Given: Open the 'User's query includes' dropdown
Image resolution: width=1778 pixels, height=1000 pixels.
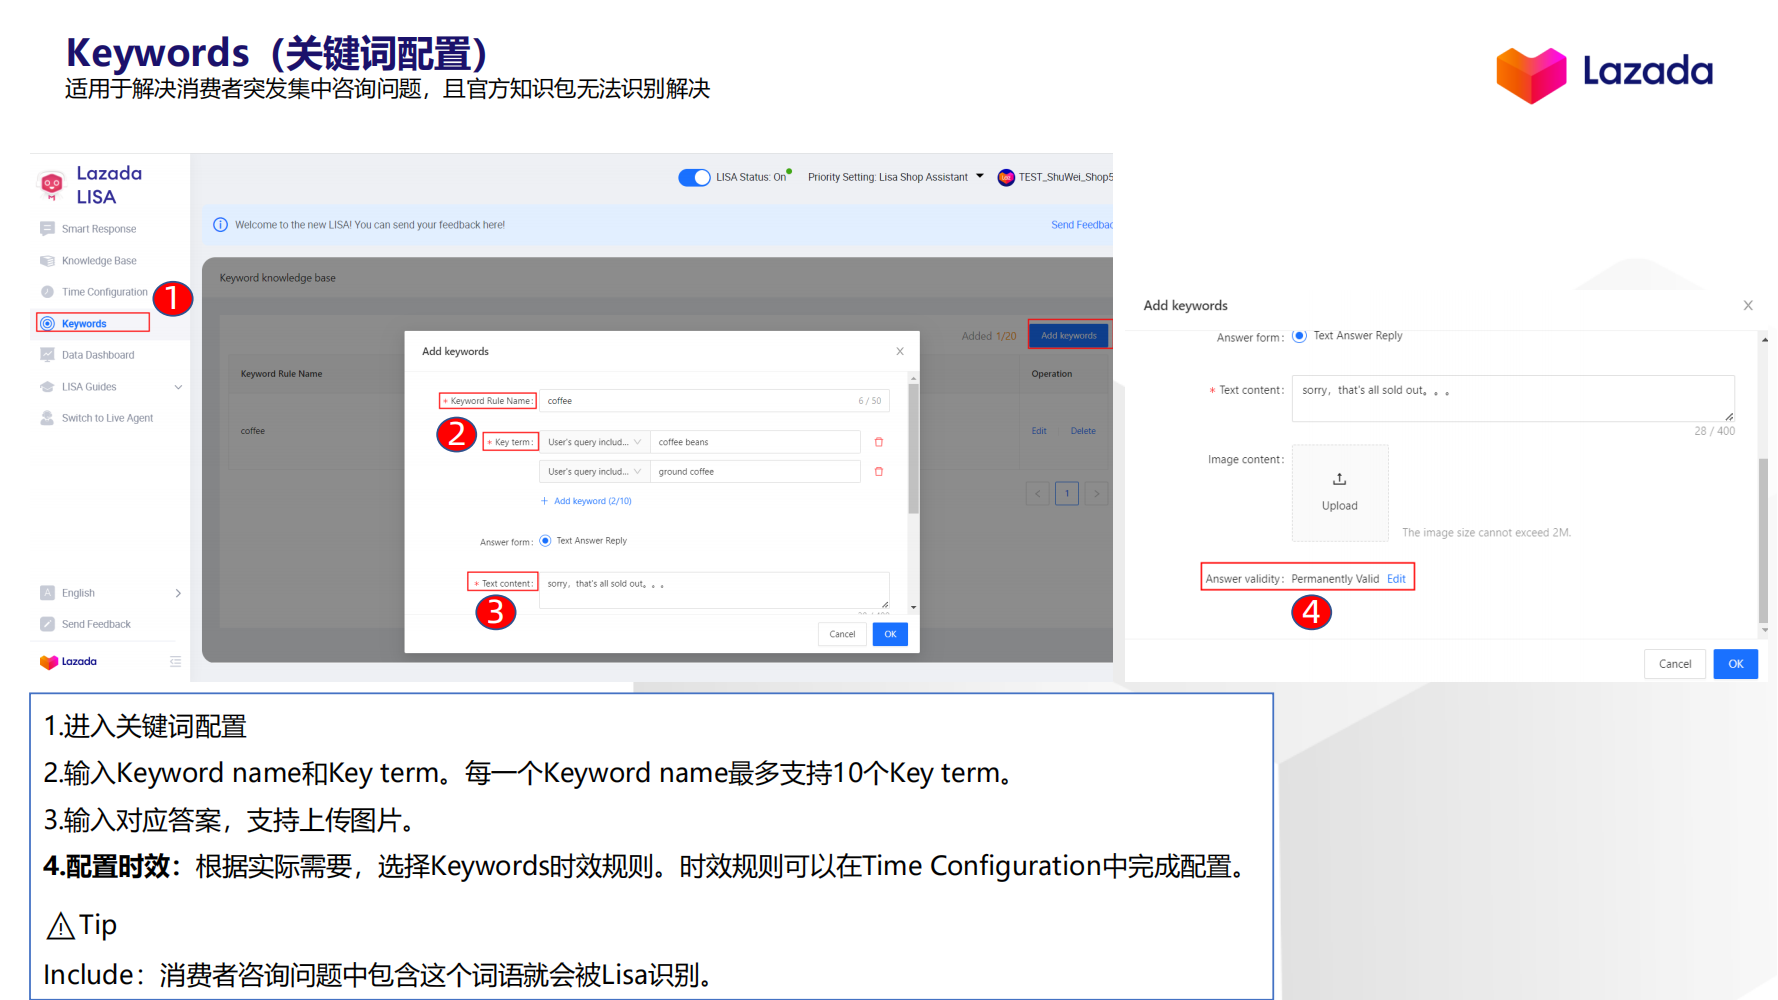Looking at the screenshot, I should (x=594, y=441).
